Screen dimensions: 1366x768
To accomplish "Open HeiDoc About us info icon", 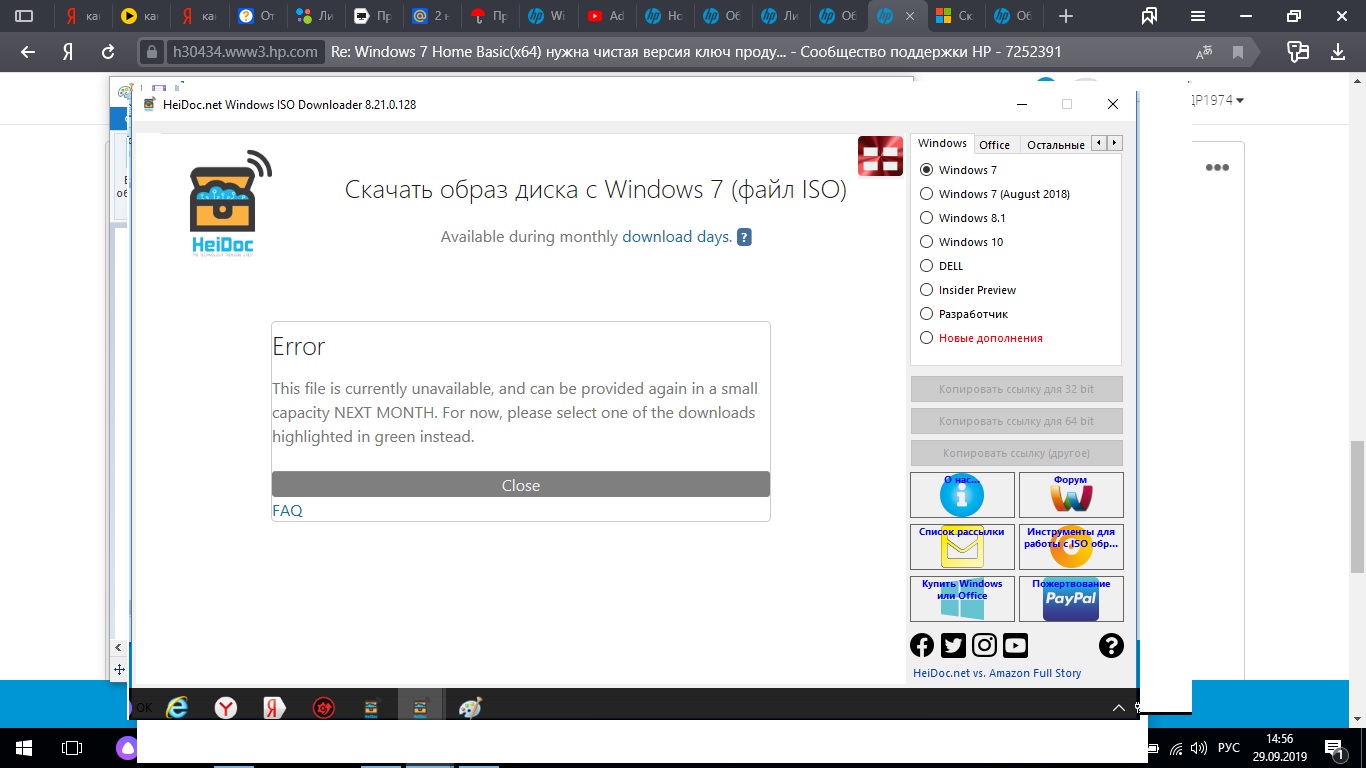I will (962, 495).
